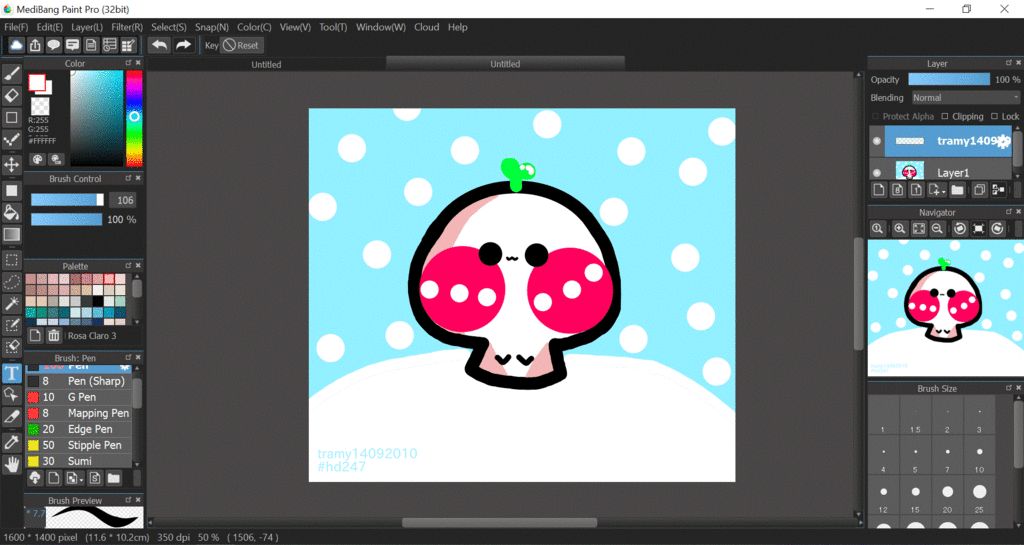Enable the layer Lock checkbox
The image size is (1024, 545).
point(994,116)
